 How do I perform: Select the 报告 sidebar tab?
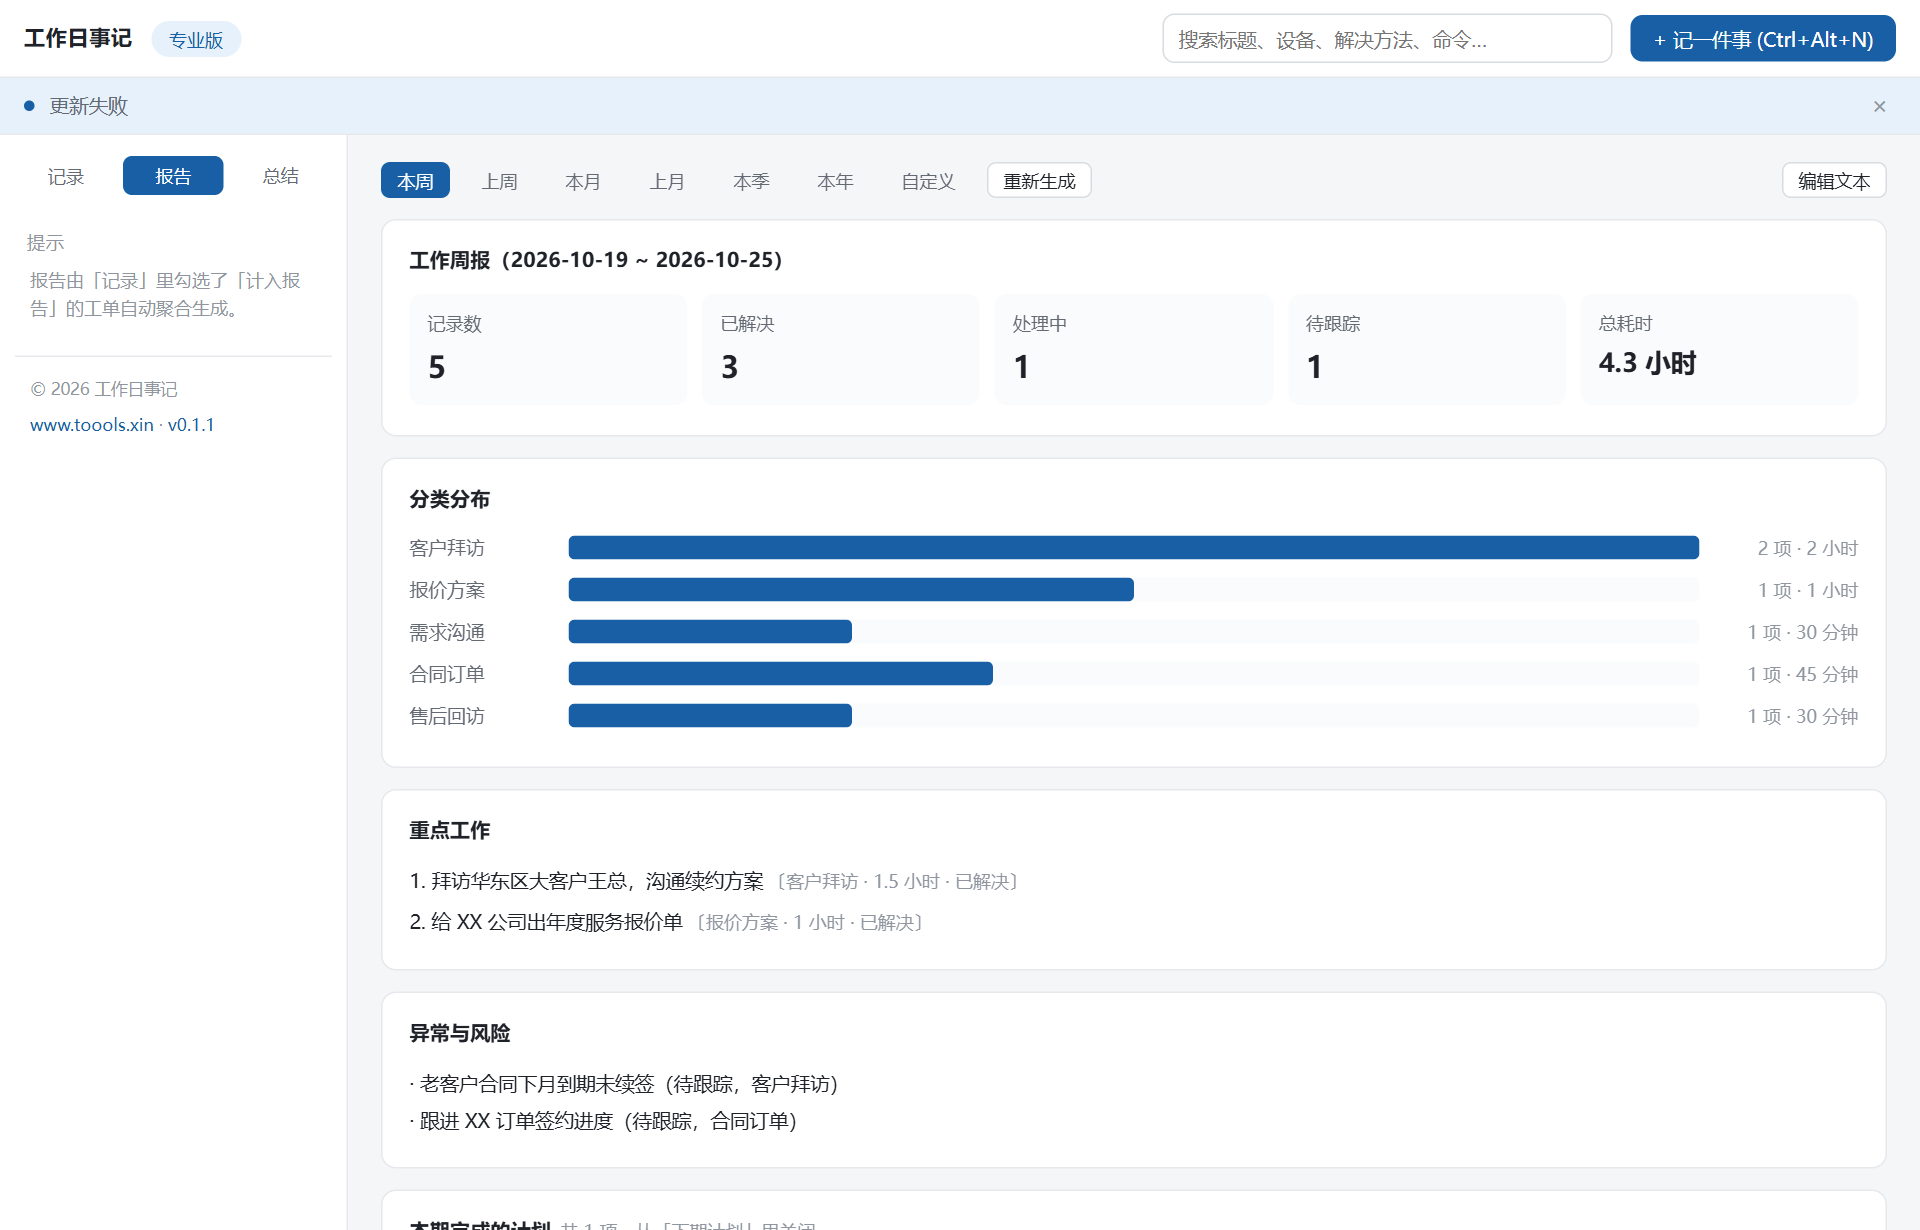coord(173,176)
